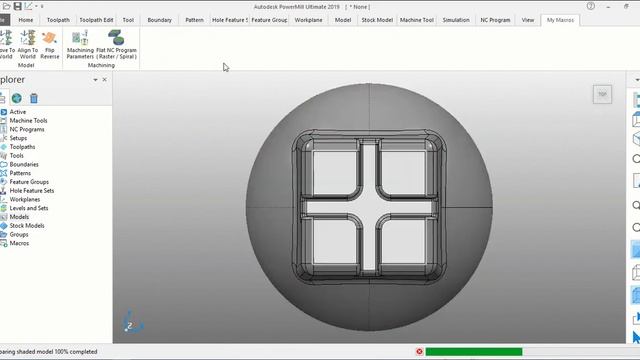Open Machining Parameters macro
Viewport: 640px width, 360px height.
click(x=80, y=44)
